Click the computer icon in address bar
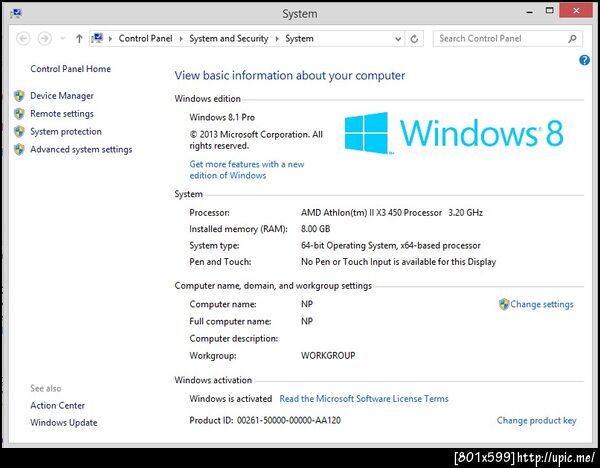This screenshot has width=600, height=468. (98, 38)
